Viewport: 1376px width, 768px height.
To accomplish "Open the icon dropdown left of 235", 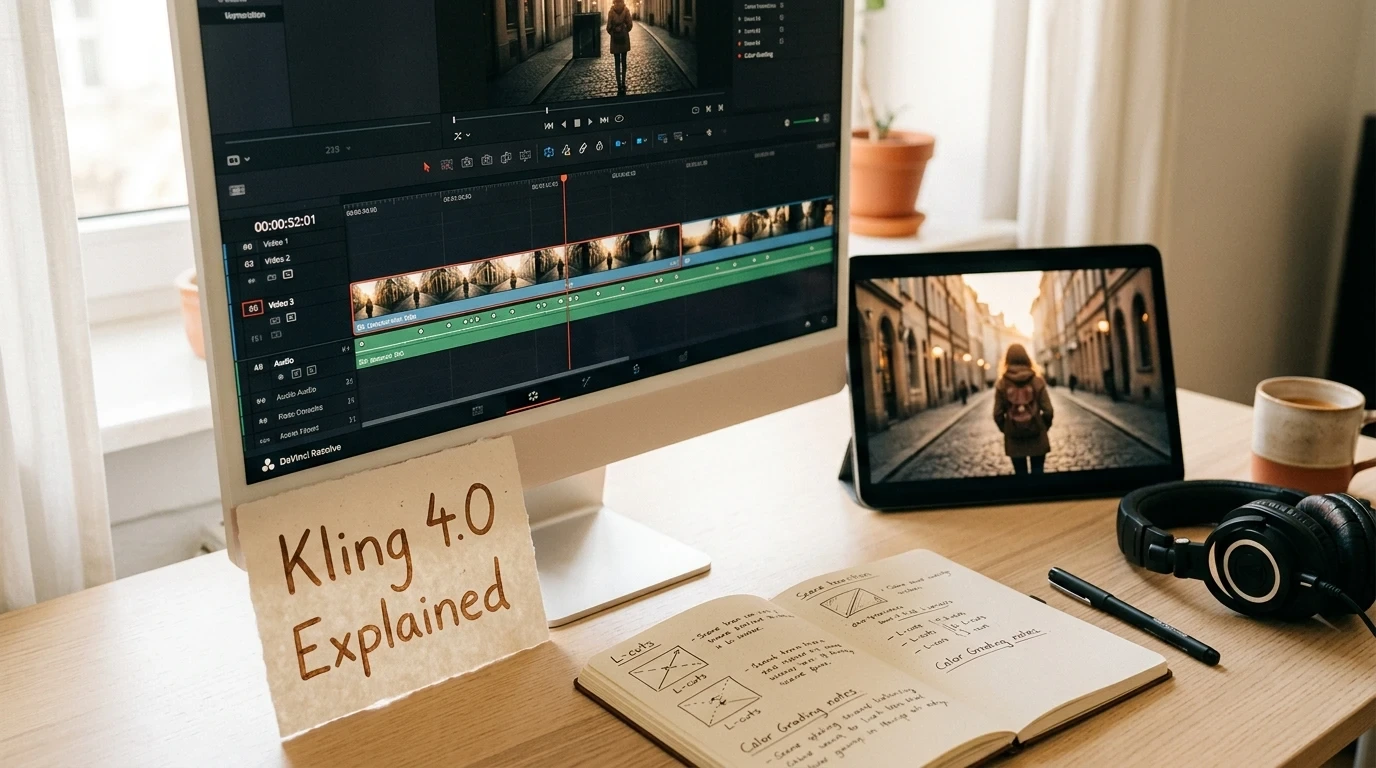I will (x=238, y=159).
